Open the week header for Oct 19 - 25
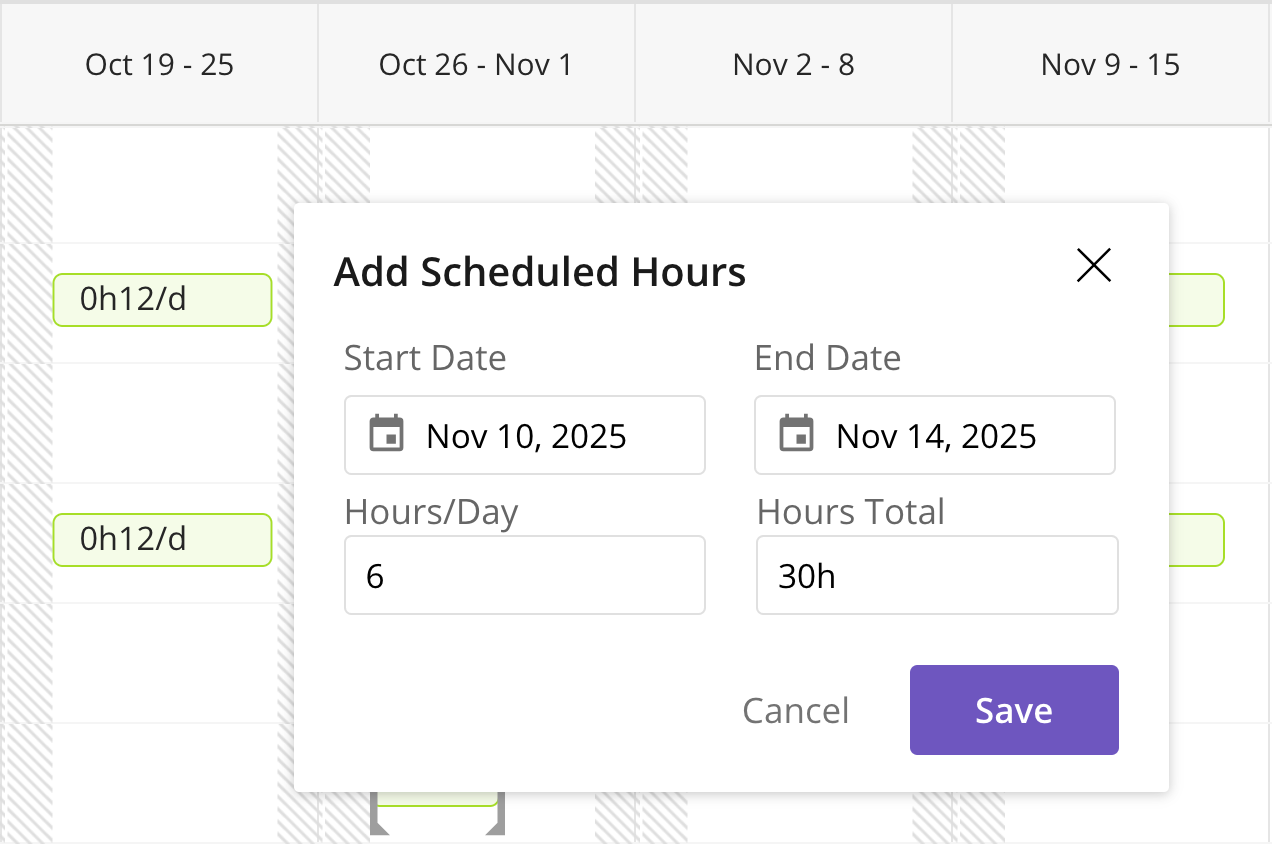This screenshot has height=844, width=1272. (159, 64)
